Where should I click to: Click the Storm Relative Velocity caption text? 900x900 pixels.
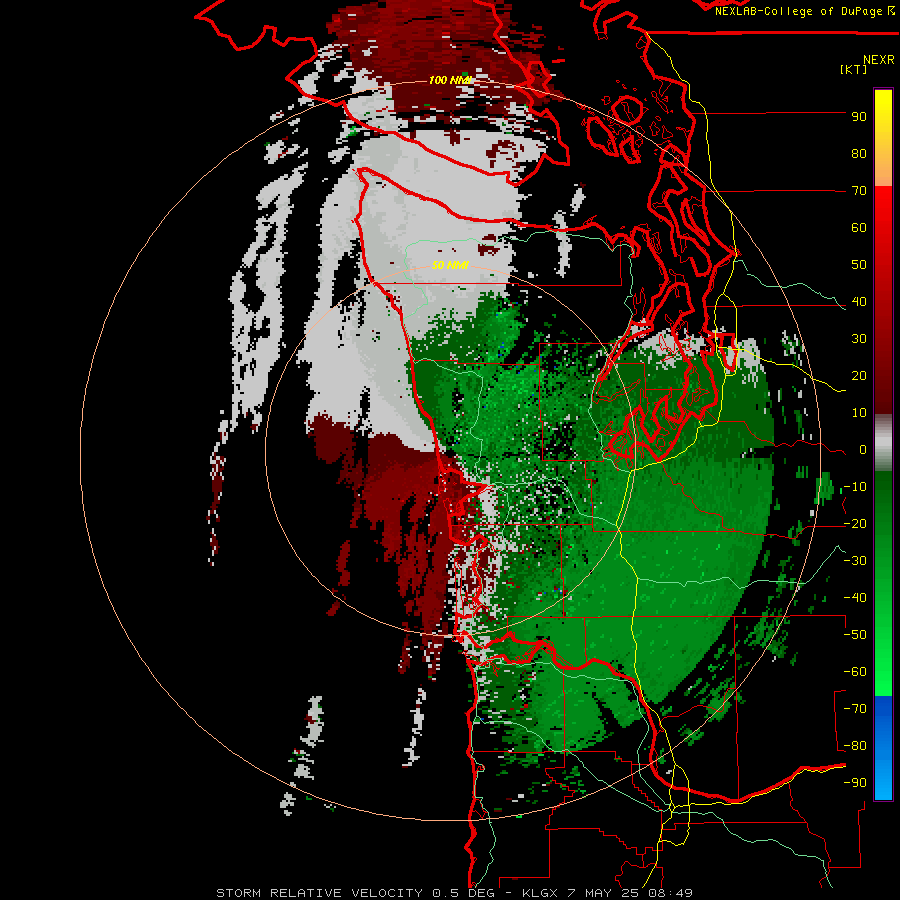pyautogui.click(x=454, y=893)
